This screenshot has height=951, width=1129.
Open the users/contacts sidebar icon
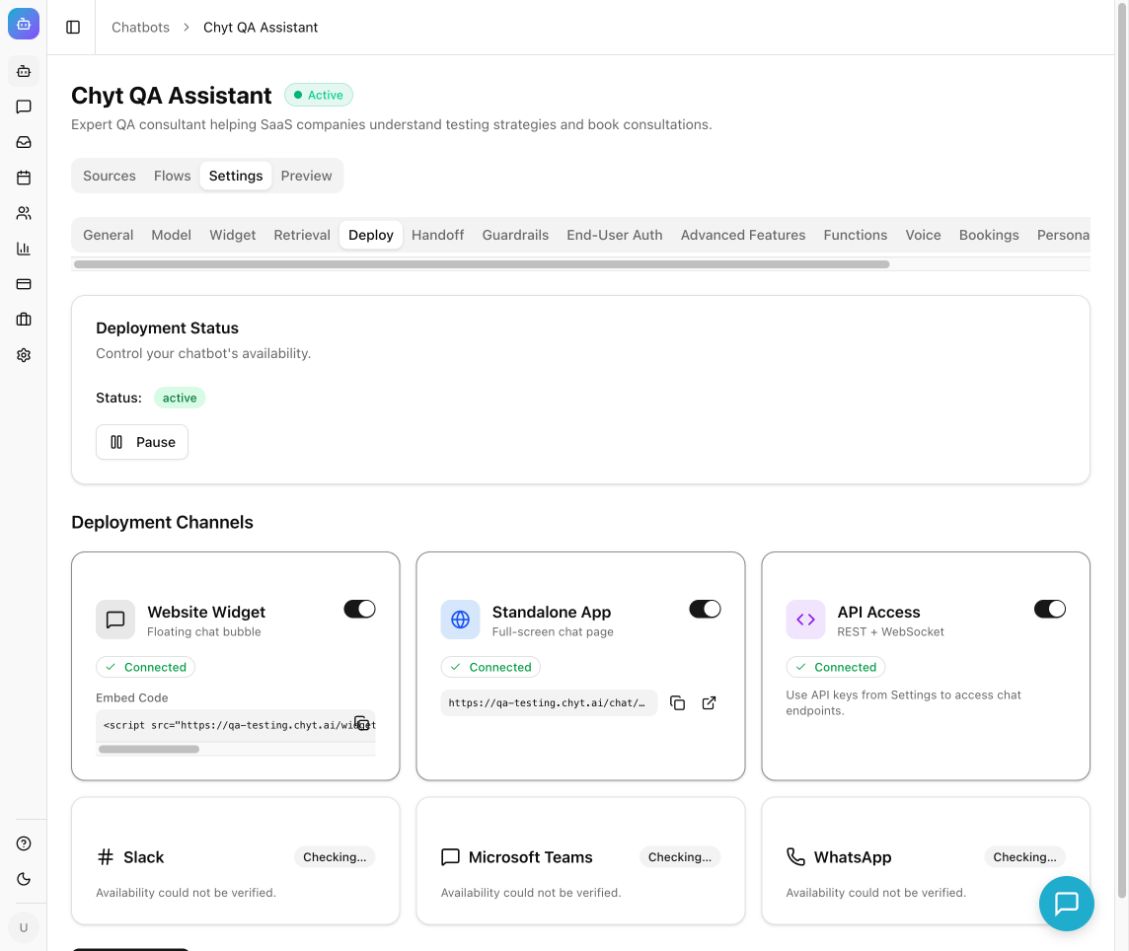(24, 213)
